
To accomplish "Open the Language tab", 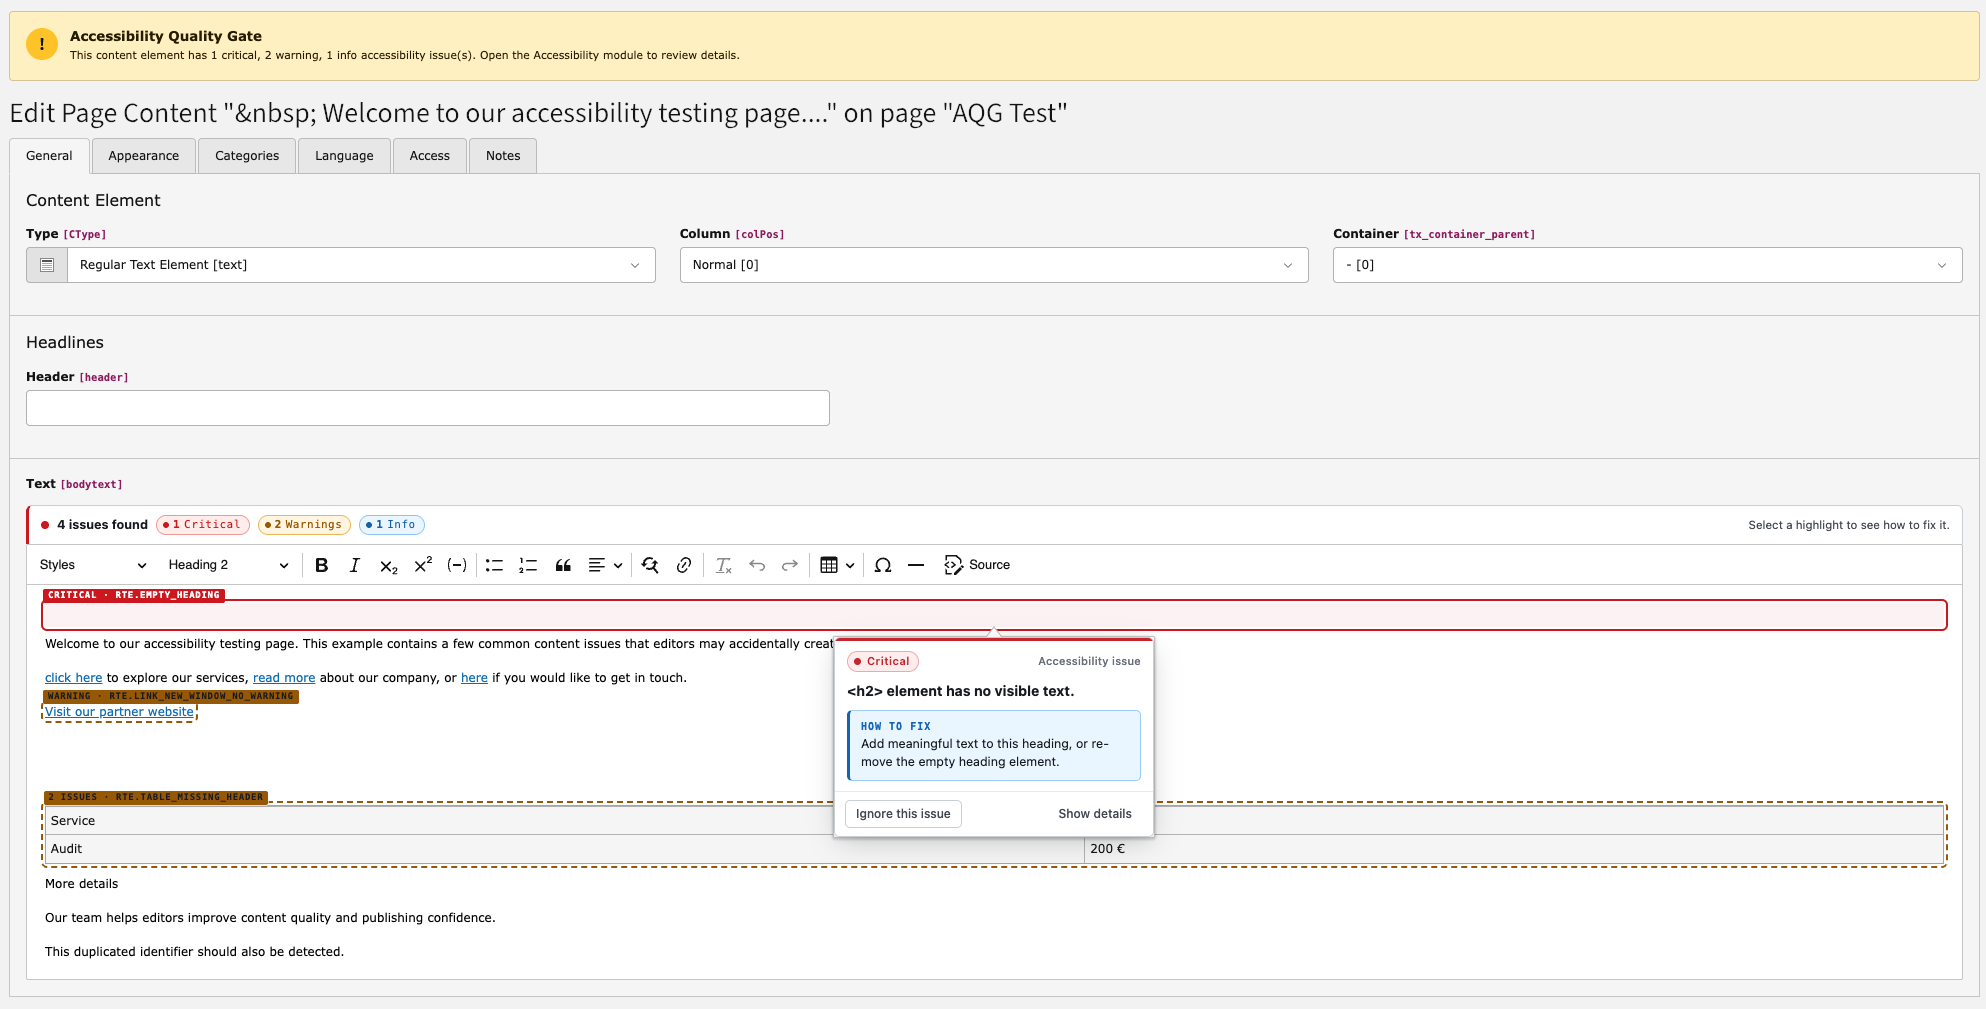I will 344,156.
